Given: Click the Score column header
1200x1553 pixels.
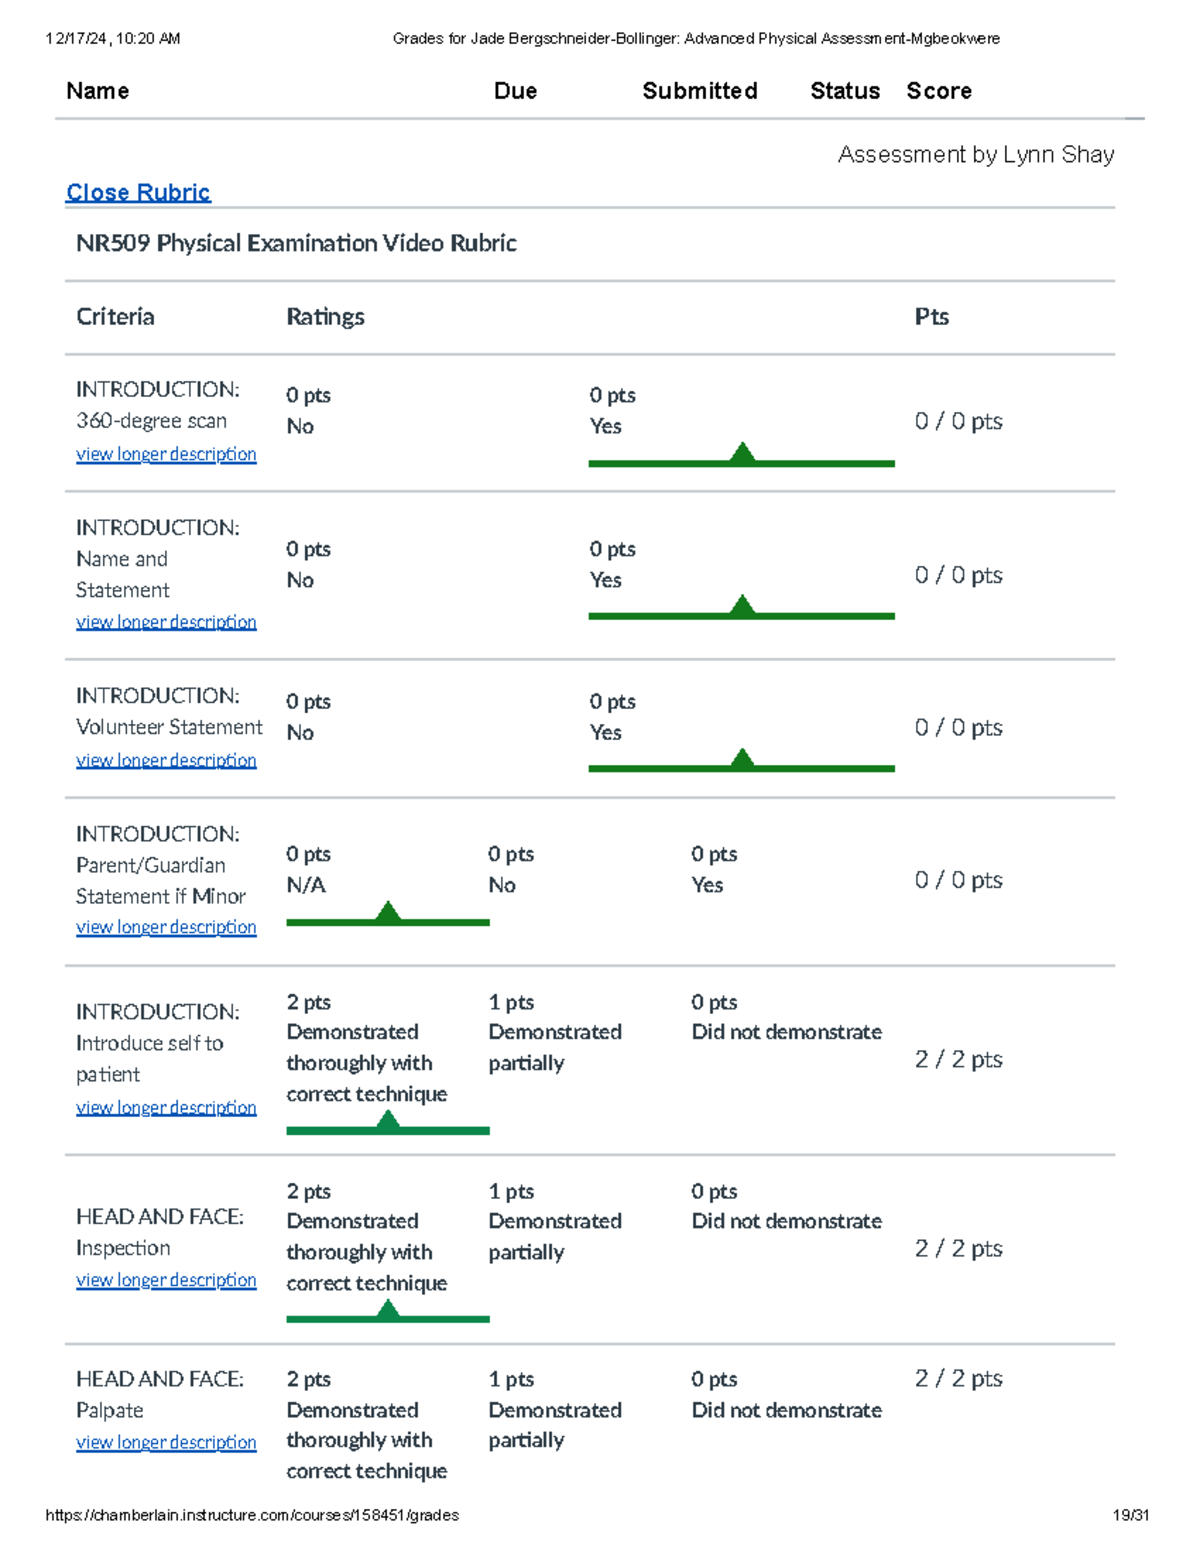Looking at the screenshot, I should click(938, 91).
